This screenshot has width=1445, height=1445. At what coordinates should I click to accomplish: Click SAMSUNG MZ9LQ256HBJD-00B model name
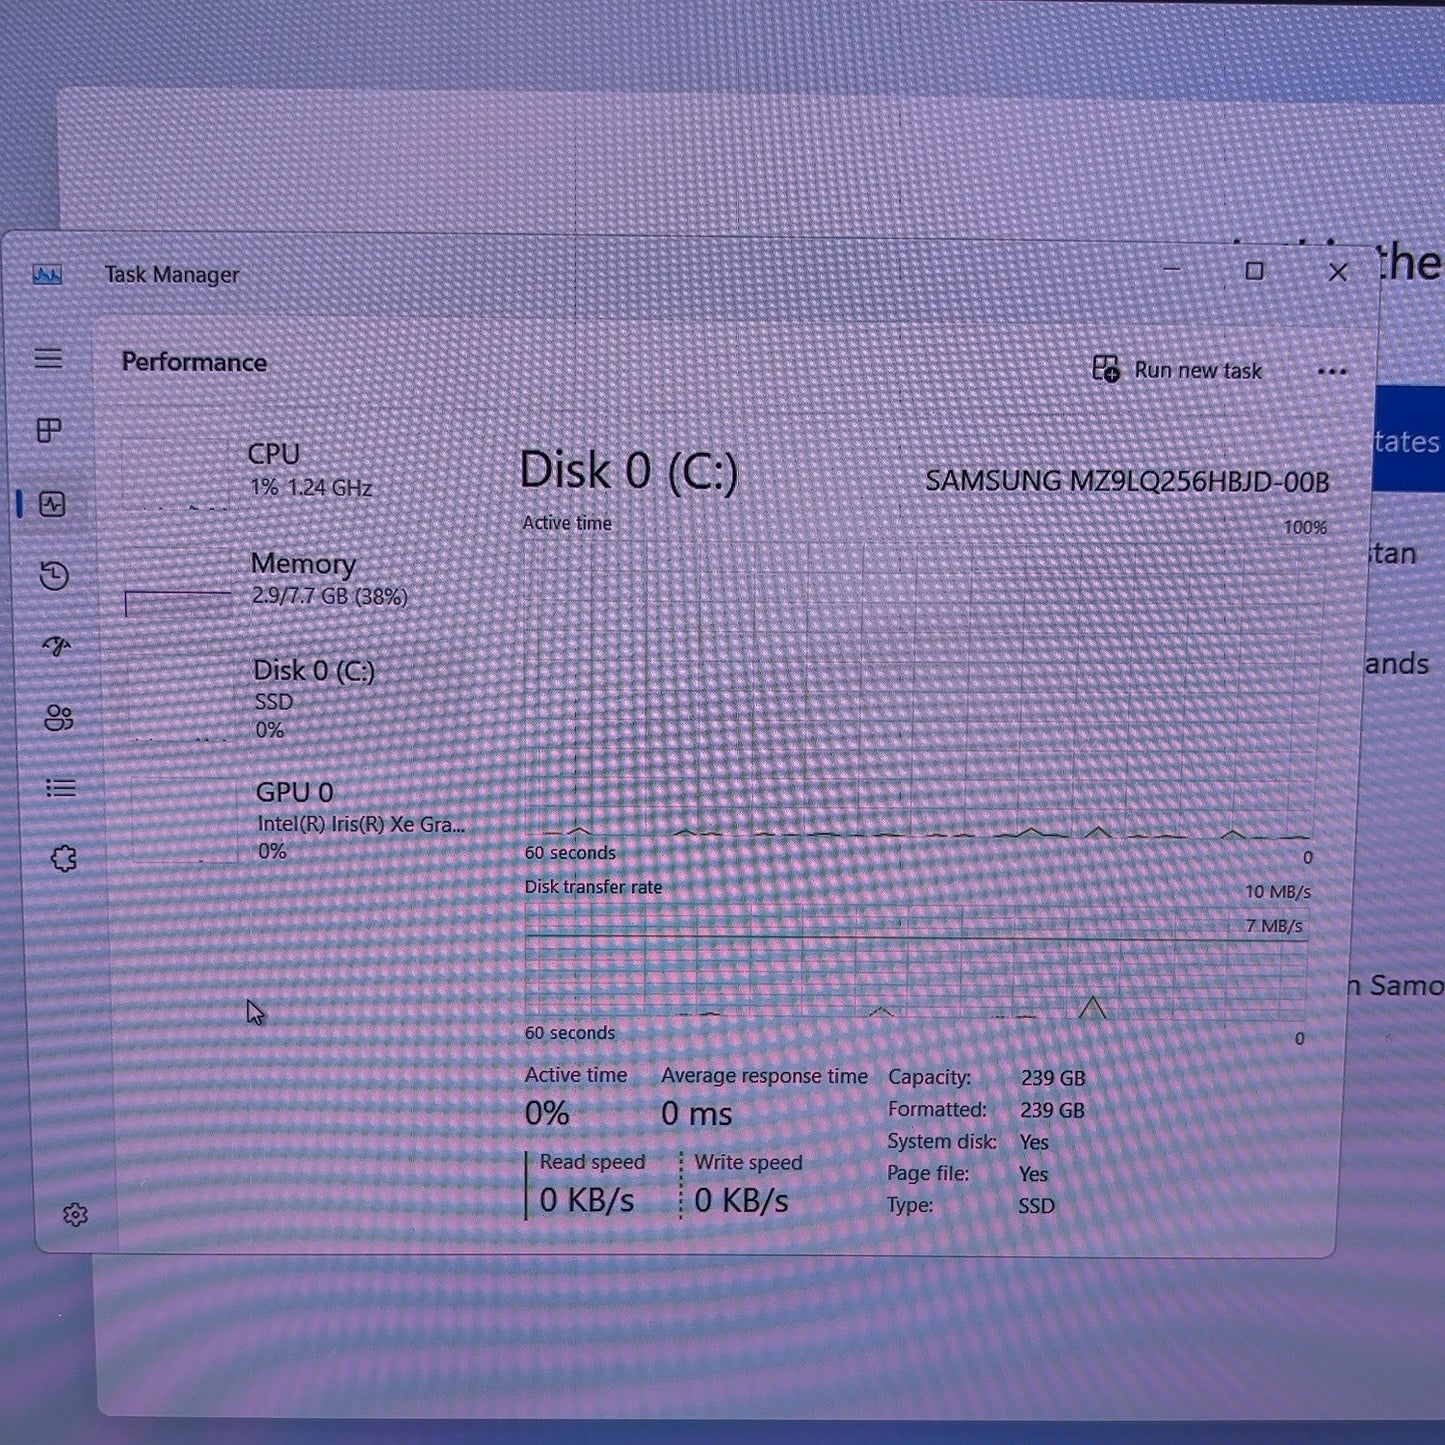(x=1127, y=481)
